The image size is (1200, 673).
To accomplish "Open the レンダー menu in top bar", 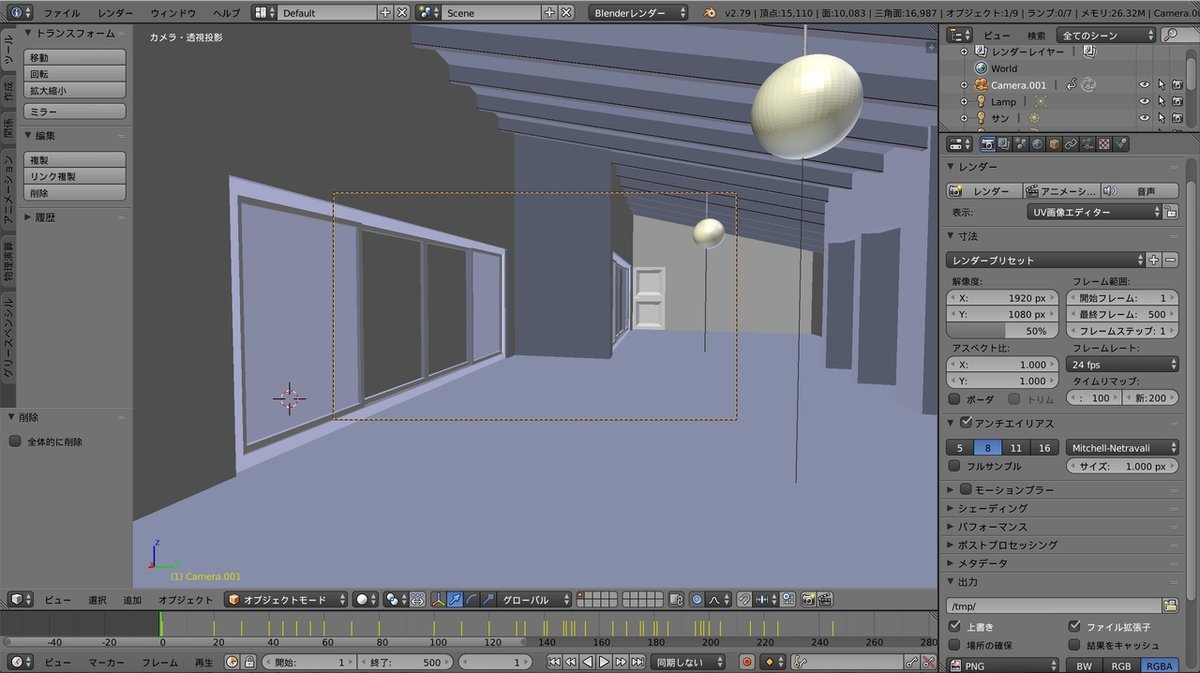I will [x=116, y=13].
